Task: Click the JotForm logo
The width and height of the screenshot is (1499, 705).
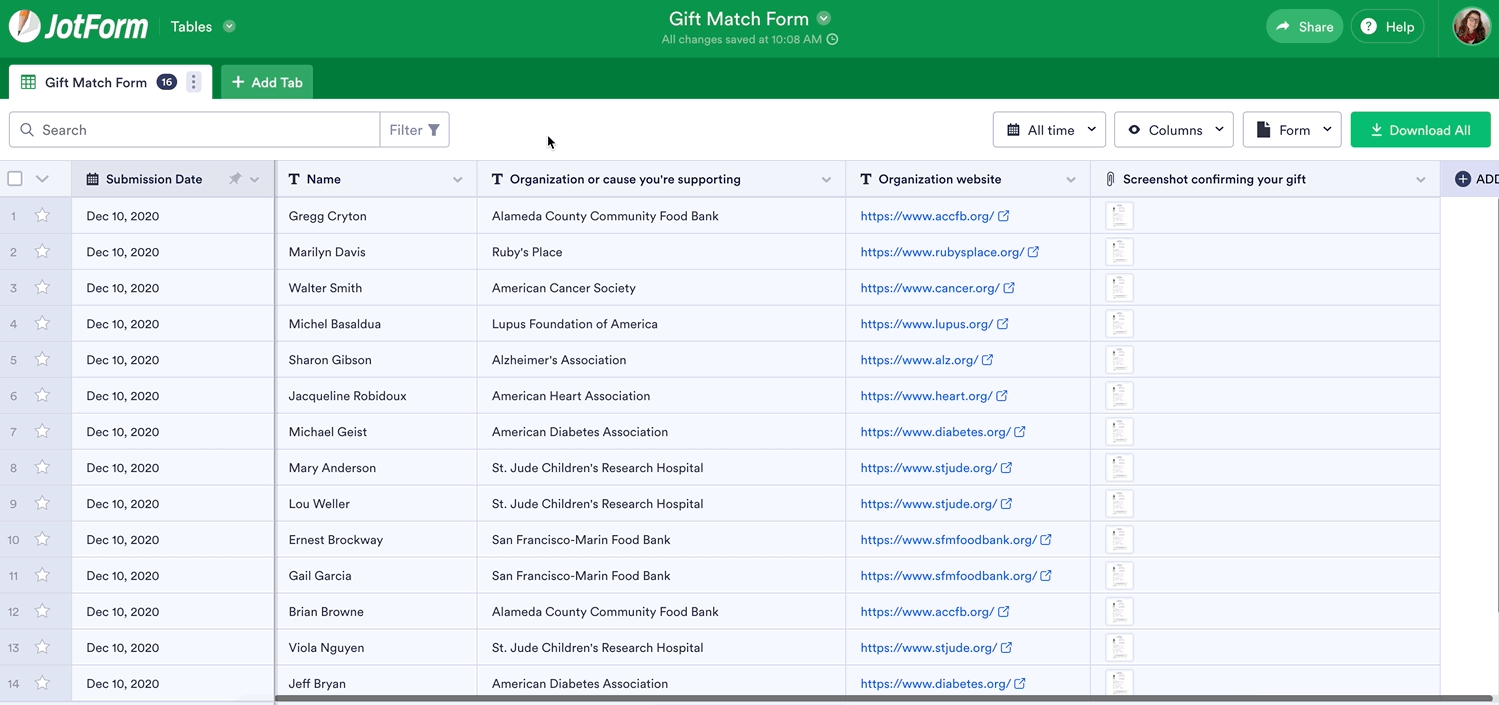Action: point(78,27)
